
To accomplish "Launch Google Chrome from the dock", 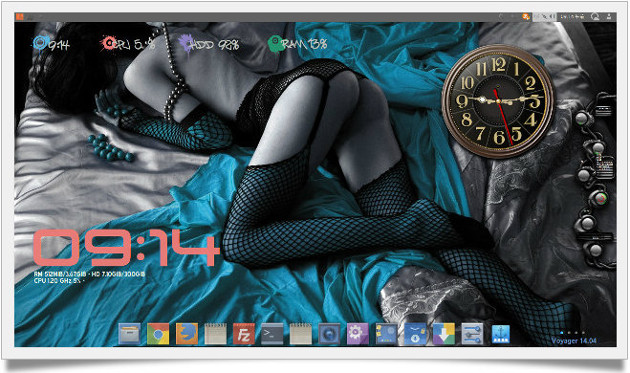I will pyautogui.click(x=158, y=334).
